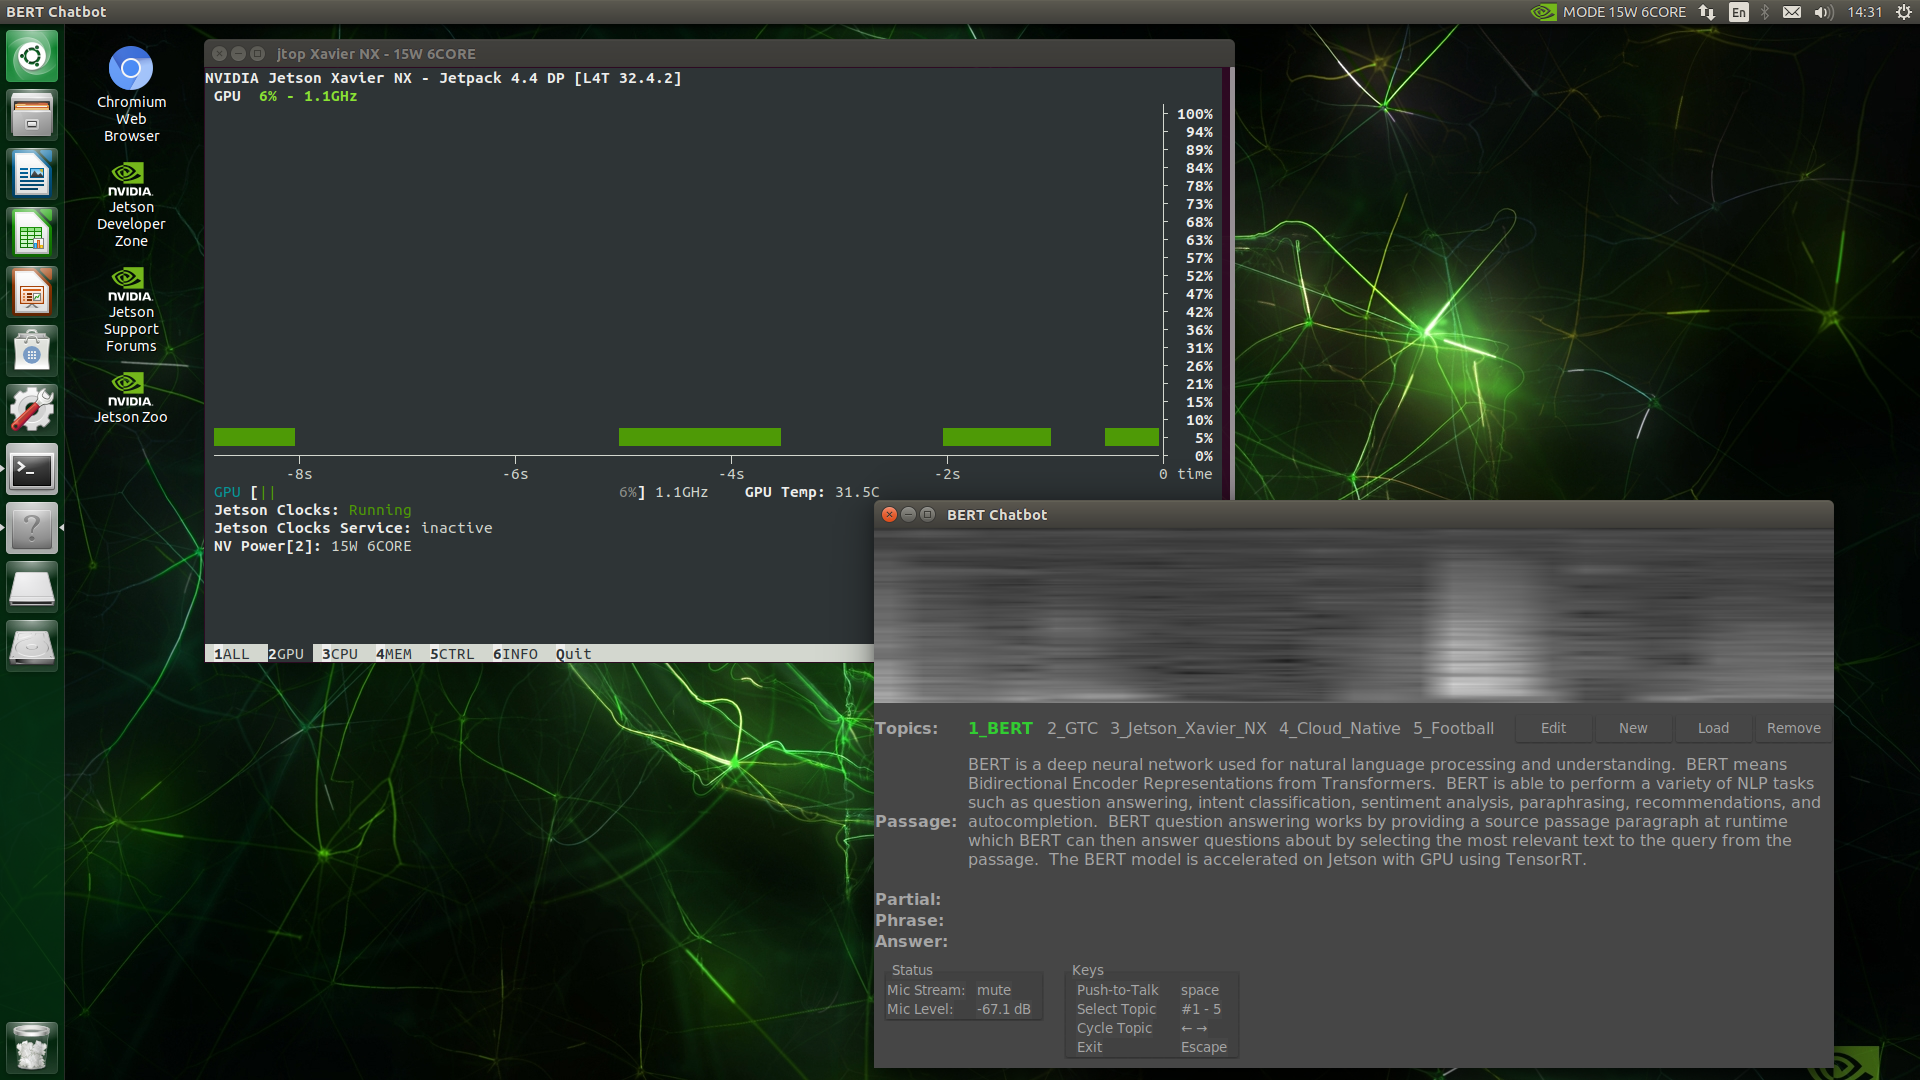
Task: Open clock showing 14:31
Action: click(x=1865, y=12)
